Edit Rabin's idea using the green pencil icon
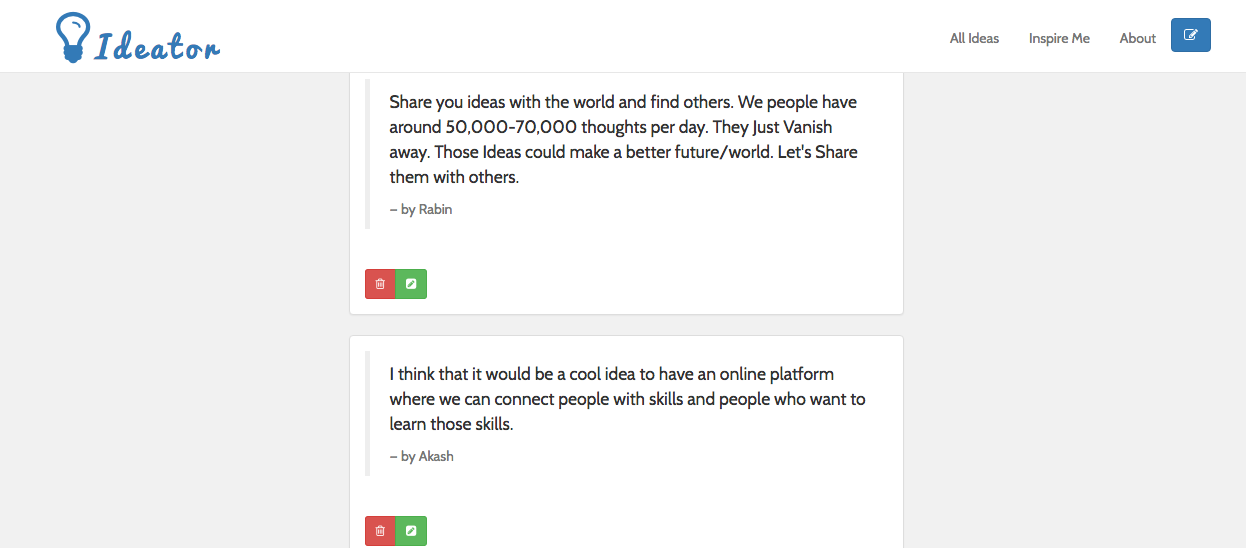This screenshot has width=1246, height=548. click(411, 284)
